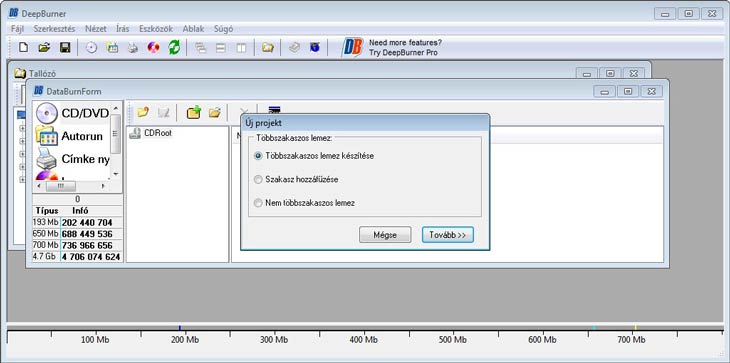
Task: Click the green refresh arrows icon
Action: pos(174,47)
